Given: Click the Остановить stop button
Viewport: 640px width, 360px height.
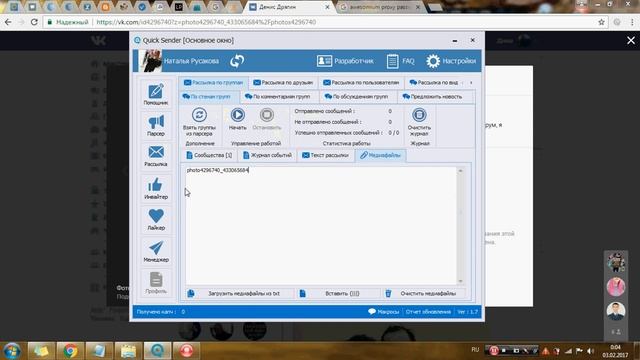Looking at the screenshot, I should (267, 119).
